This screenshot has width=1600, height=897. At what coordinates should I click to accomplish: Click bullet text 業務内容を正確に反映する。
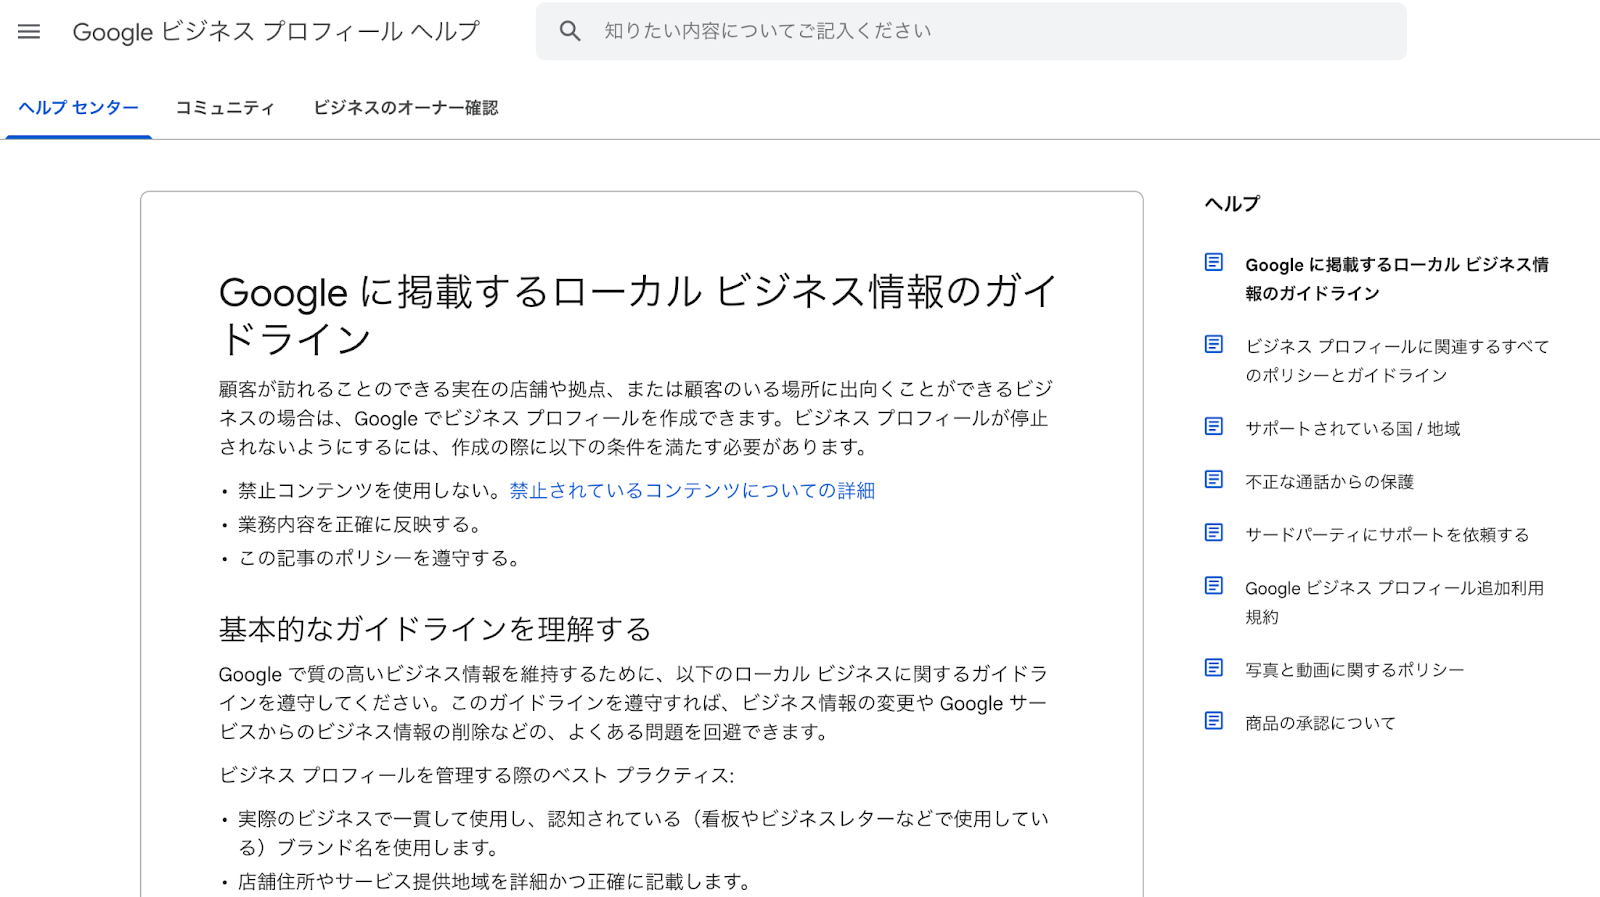362,525
